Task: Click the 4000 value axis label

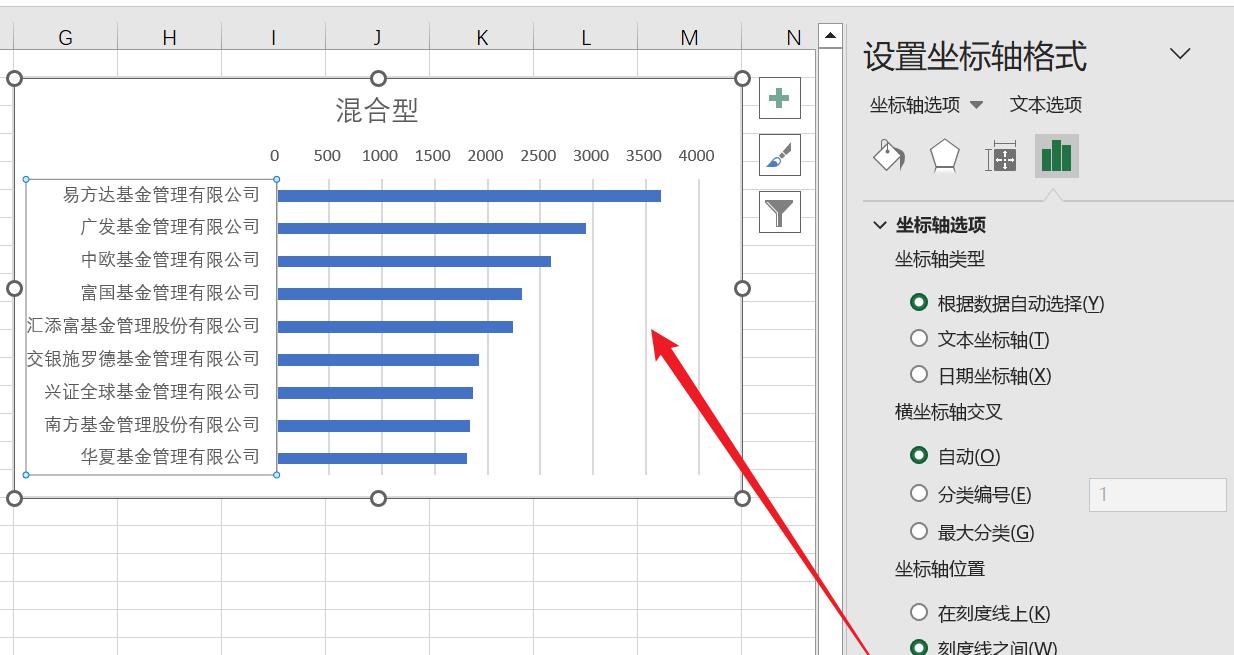Action: point(697,155)
